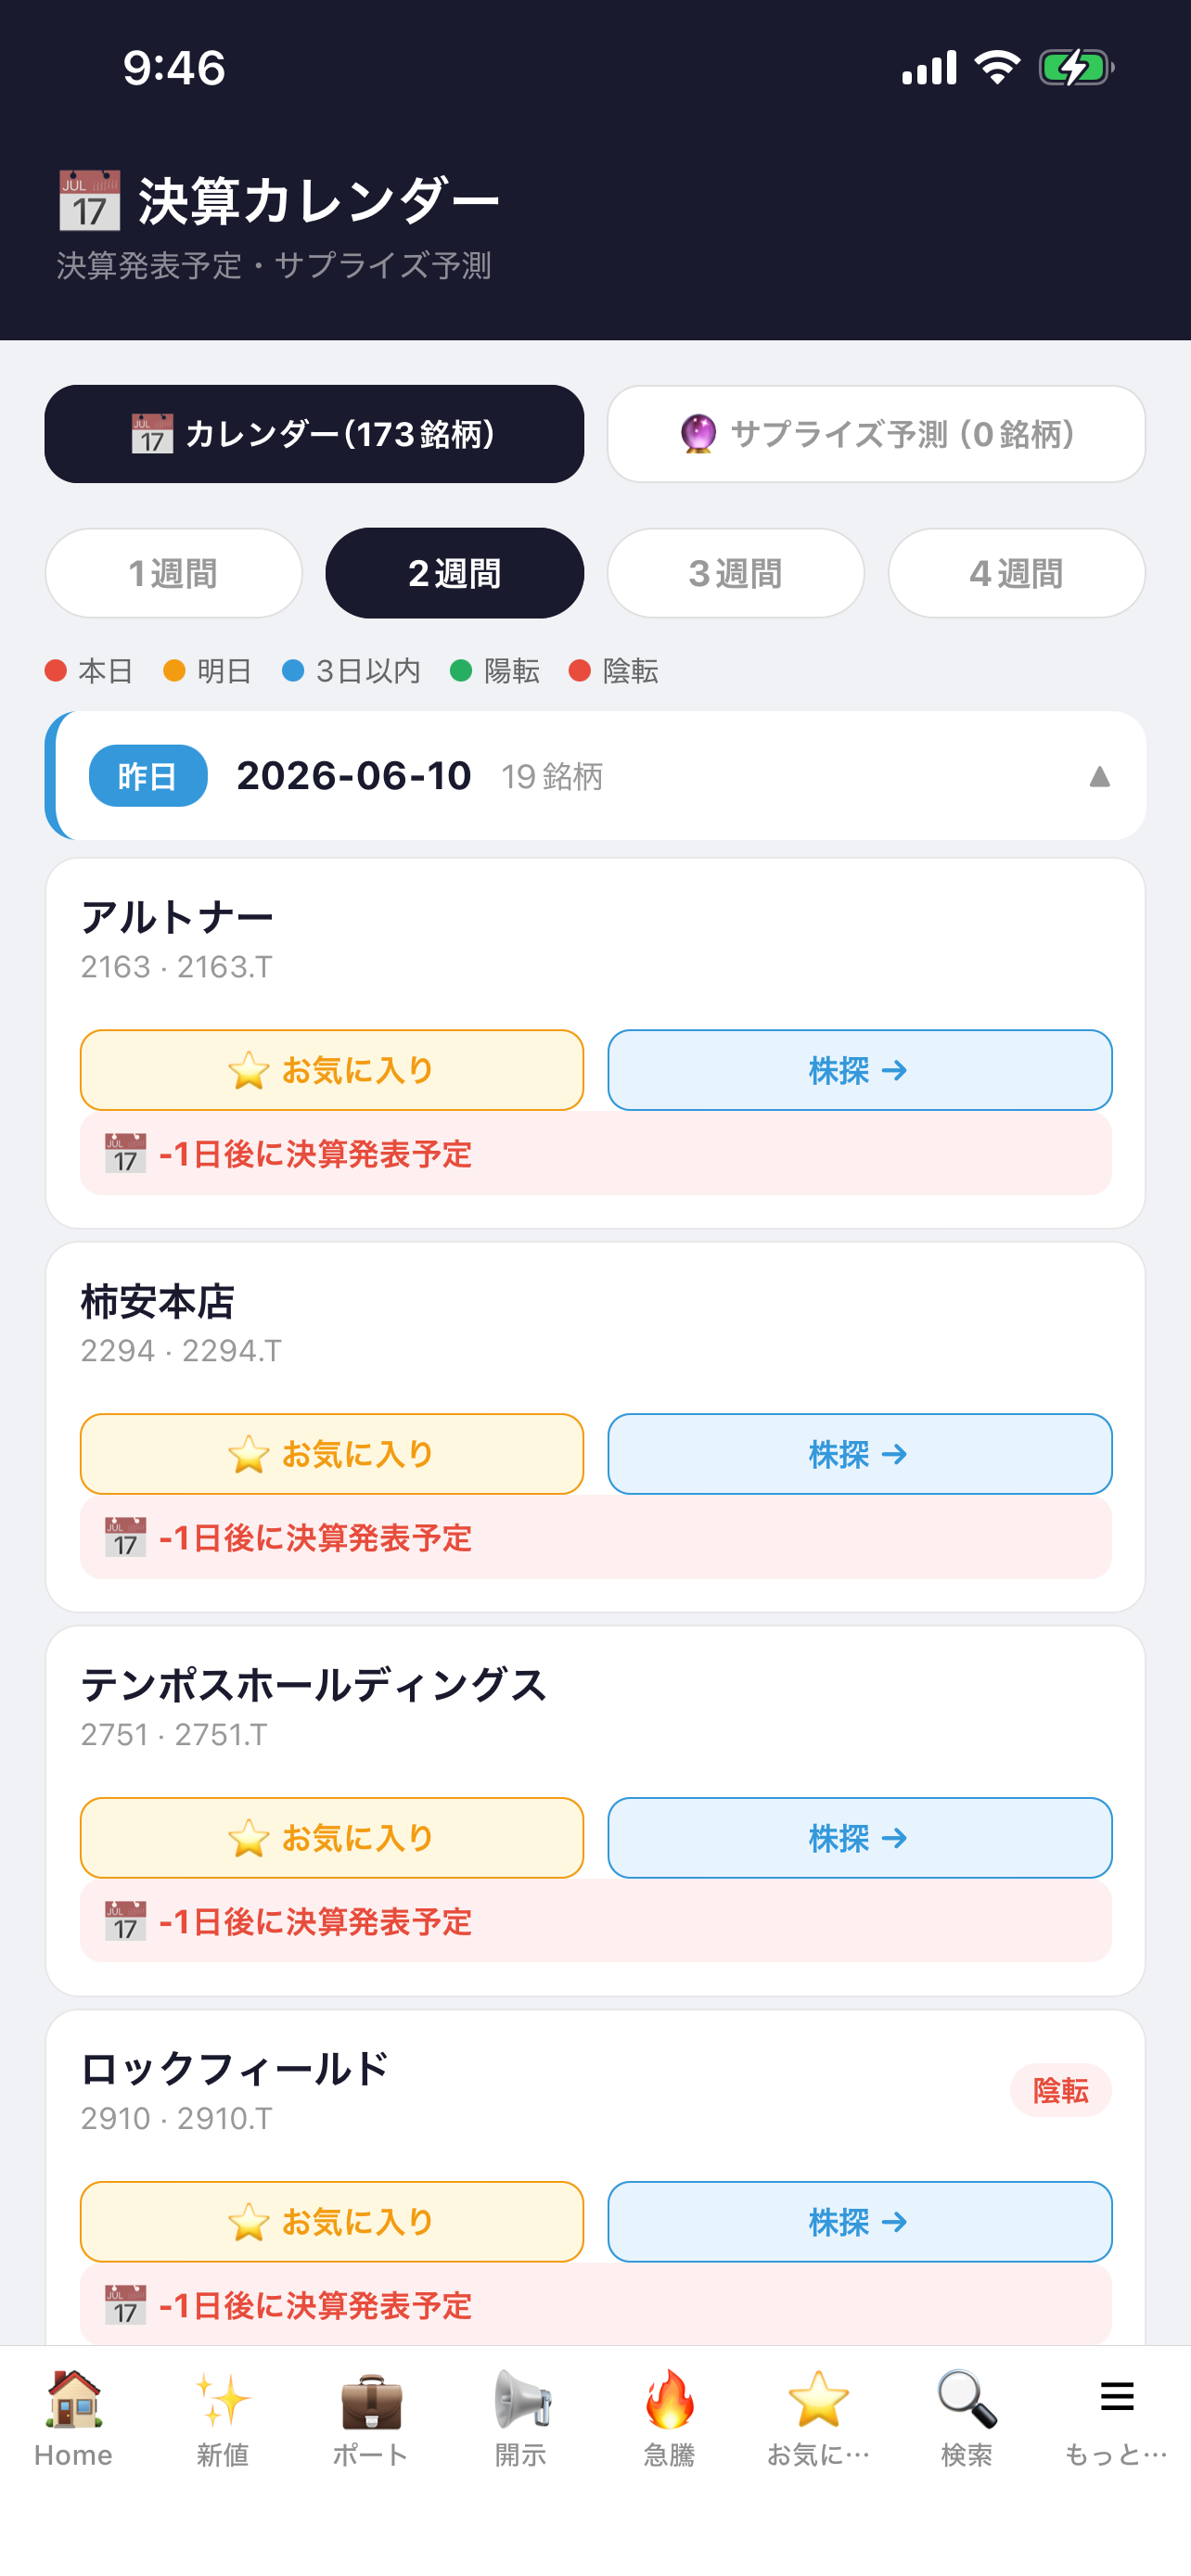Add テンポスホールディングス to お気に入り
This screenshot has width=1191, height=2576.
pyautogui.click(x=332, y=1838)
